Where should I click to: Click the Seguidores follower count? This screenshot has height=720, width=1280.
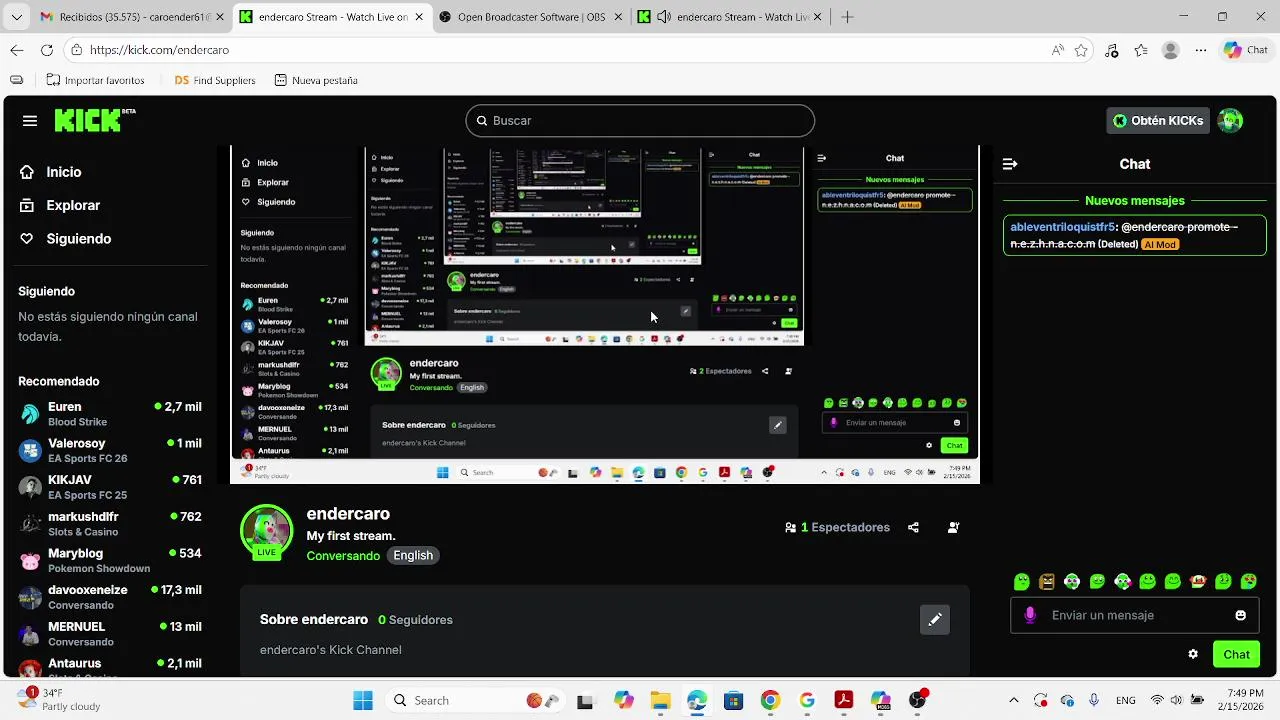point(415,620)
